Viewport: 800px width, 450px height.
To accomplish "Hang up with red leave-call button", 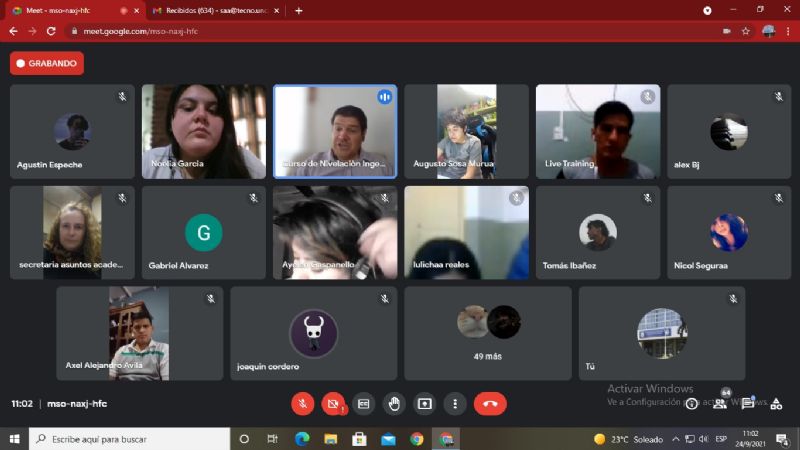I will point(490,404).
